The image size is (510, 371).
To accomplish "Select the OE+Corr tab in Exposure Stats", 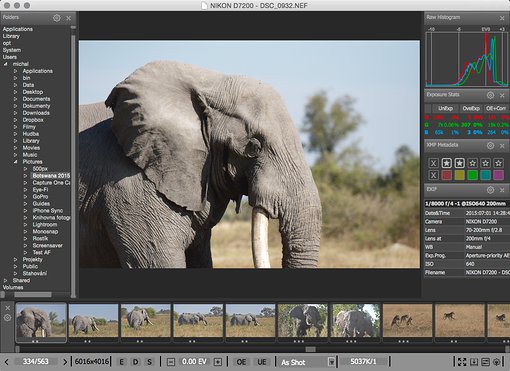I will pos(496,108).
